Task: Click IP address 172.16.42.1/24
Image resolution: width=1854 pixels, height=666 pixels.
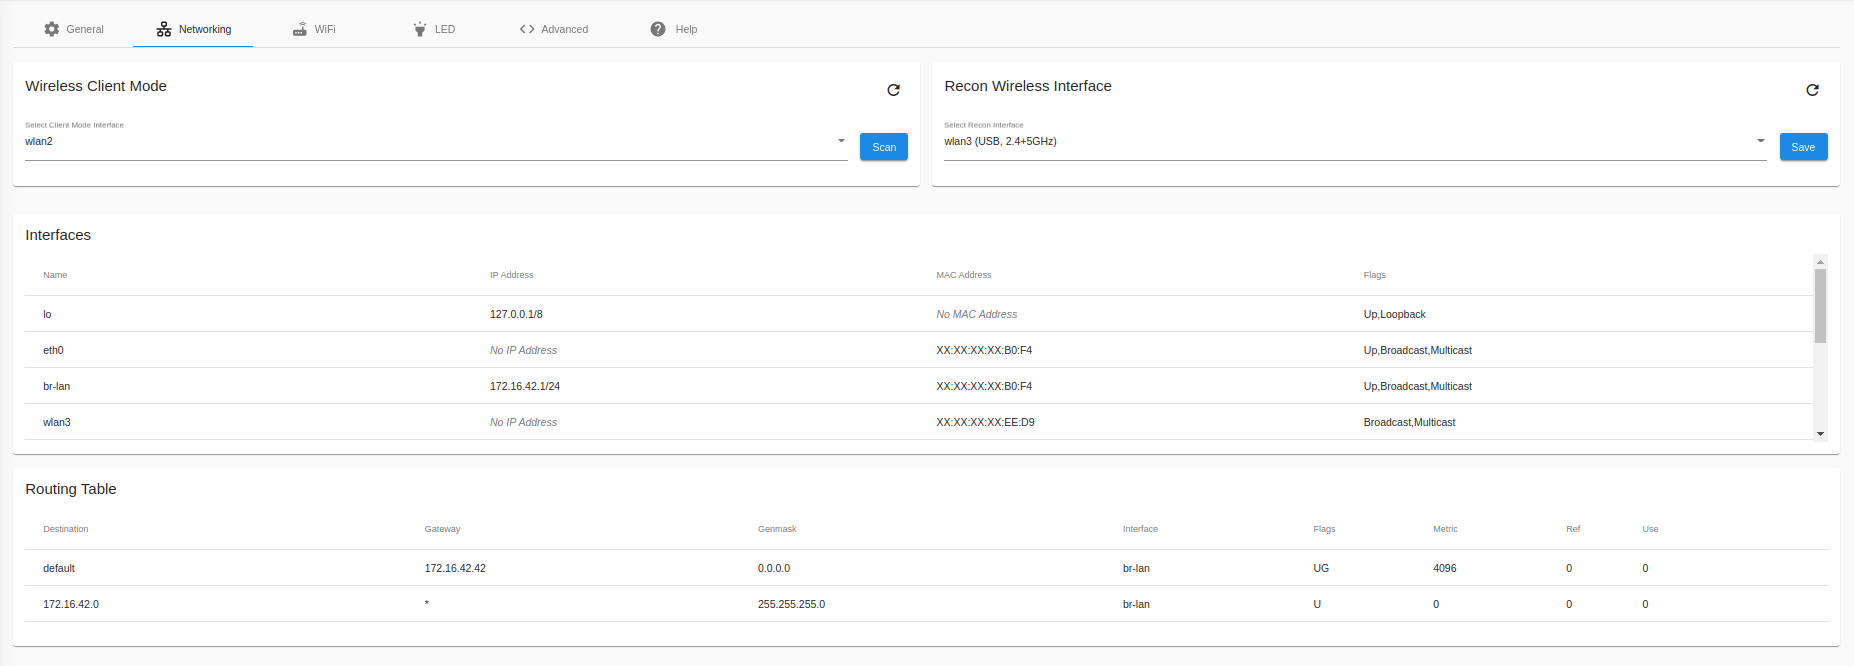Action: click(x=525, y=386)
